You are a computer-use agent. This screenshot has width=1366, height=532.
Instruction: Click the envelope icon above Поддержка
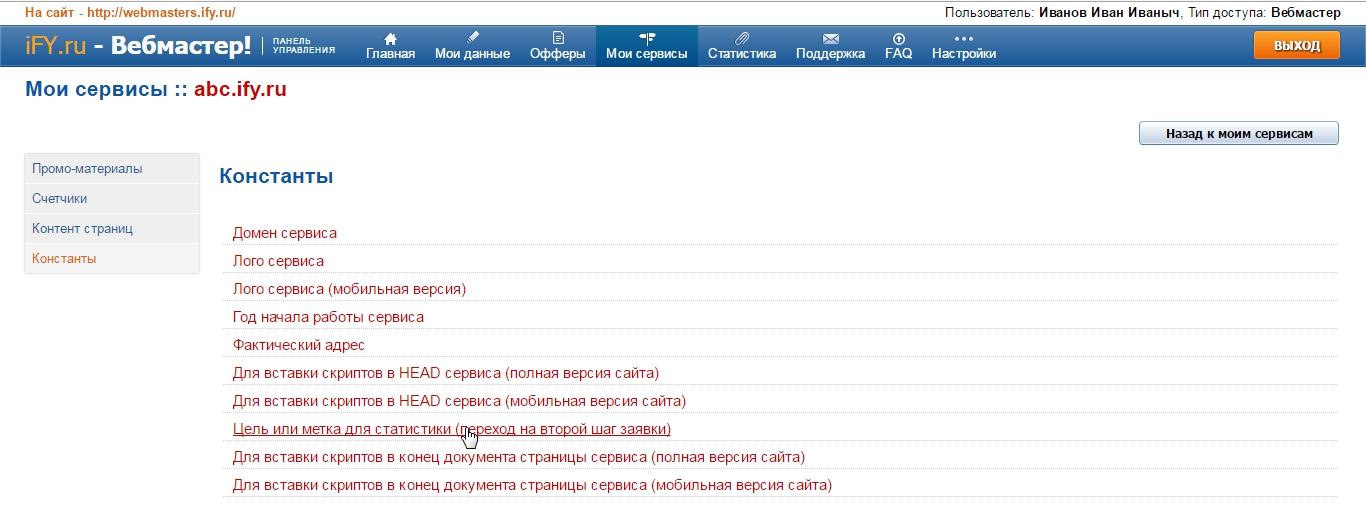click(830, 38)
